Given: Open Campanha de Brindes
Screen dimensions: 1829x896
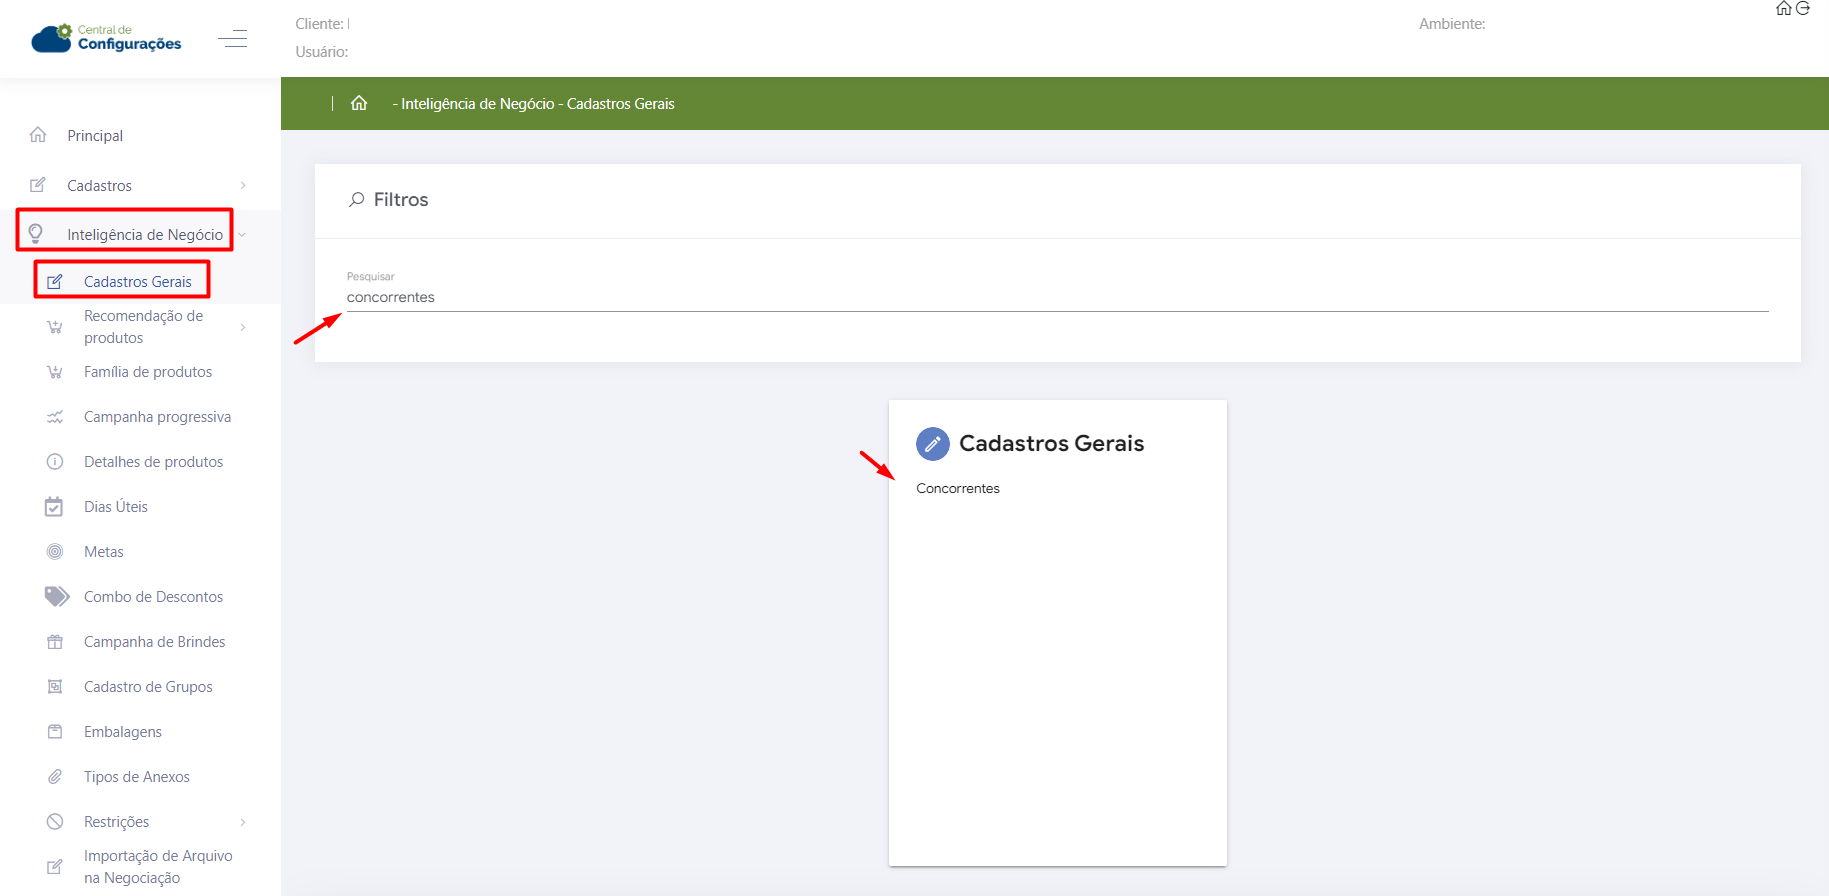Looking at the screenshot, I should [155, 642].
